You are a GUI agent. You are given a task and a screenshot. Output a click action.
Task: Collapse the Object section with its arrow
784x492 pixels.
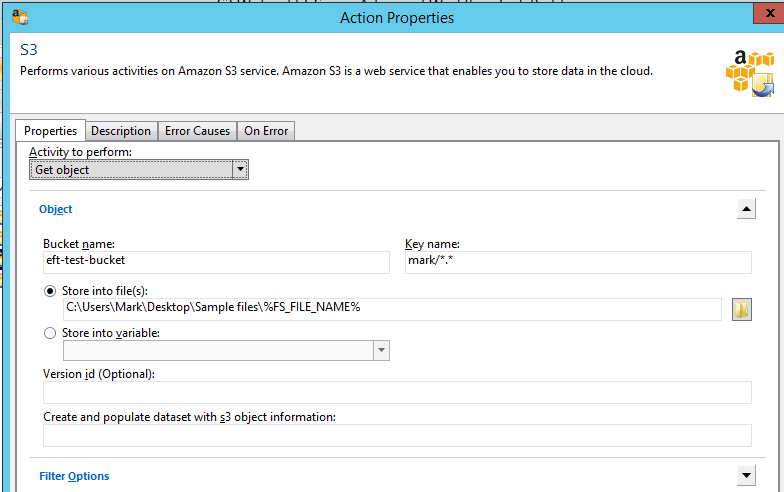click(x=745, y=209)
